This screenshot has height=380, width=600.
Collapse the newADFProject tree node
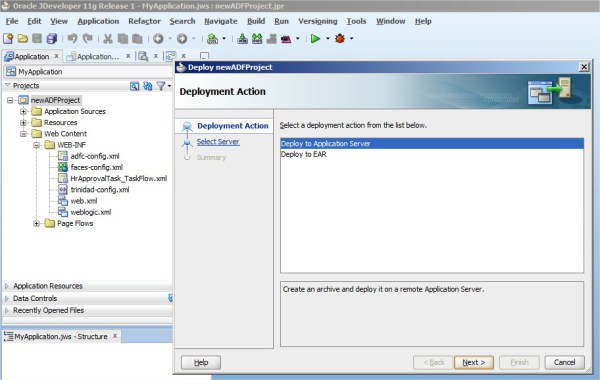click(10, 100)
